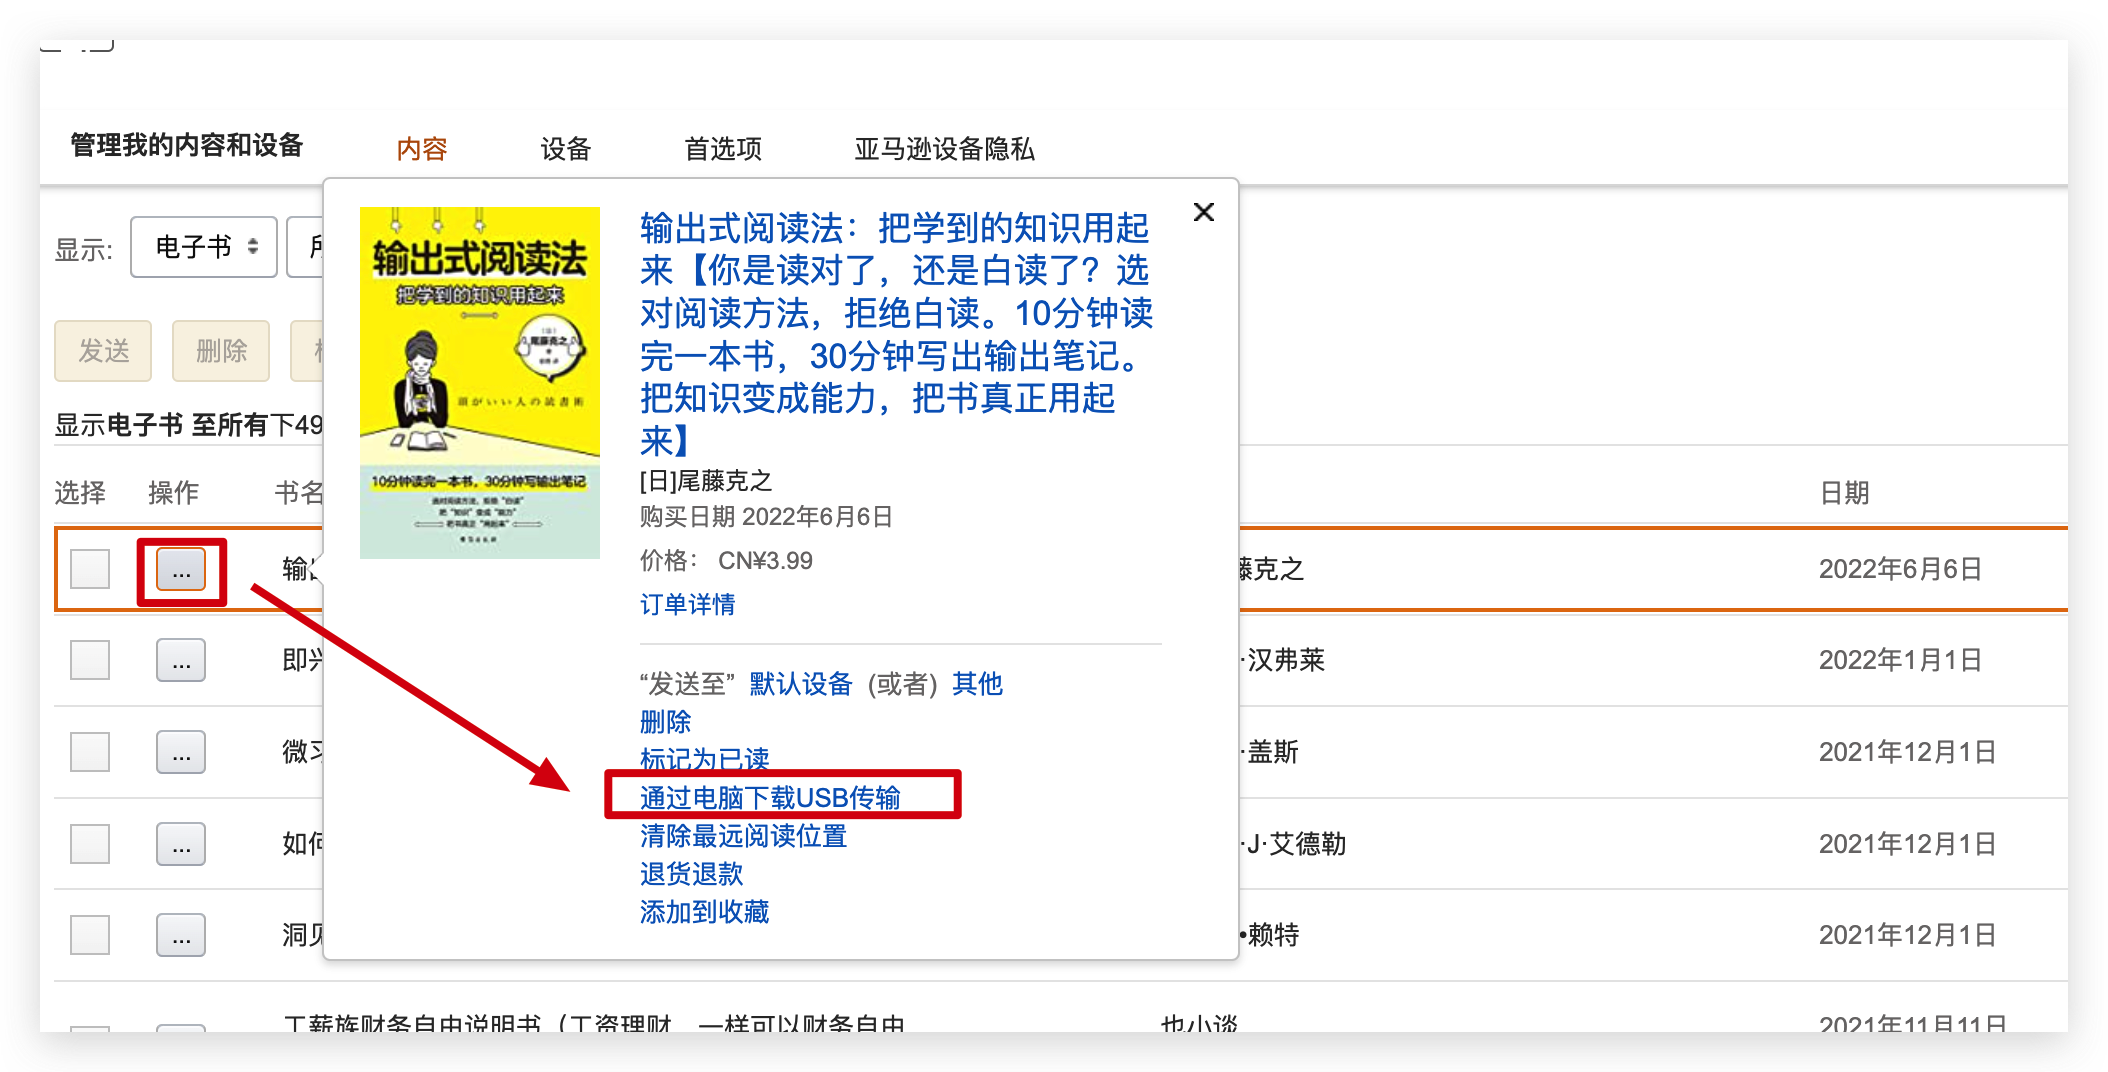
Task: Select 标记为已读 option
Action: [705, 760]
